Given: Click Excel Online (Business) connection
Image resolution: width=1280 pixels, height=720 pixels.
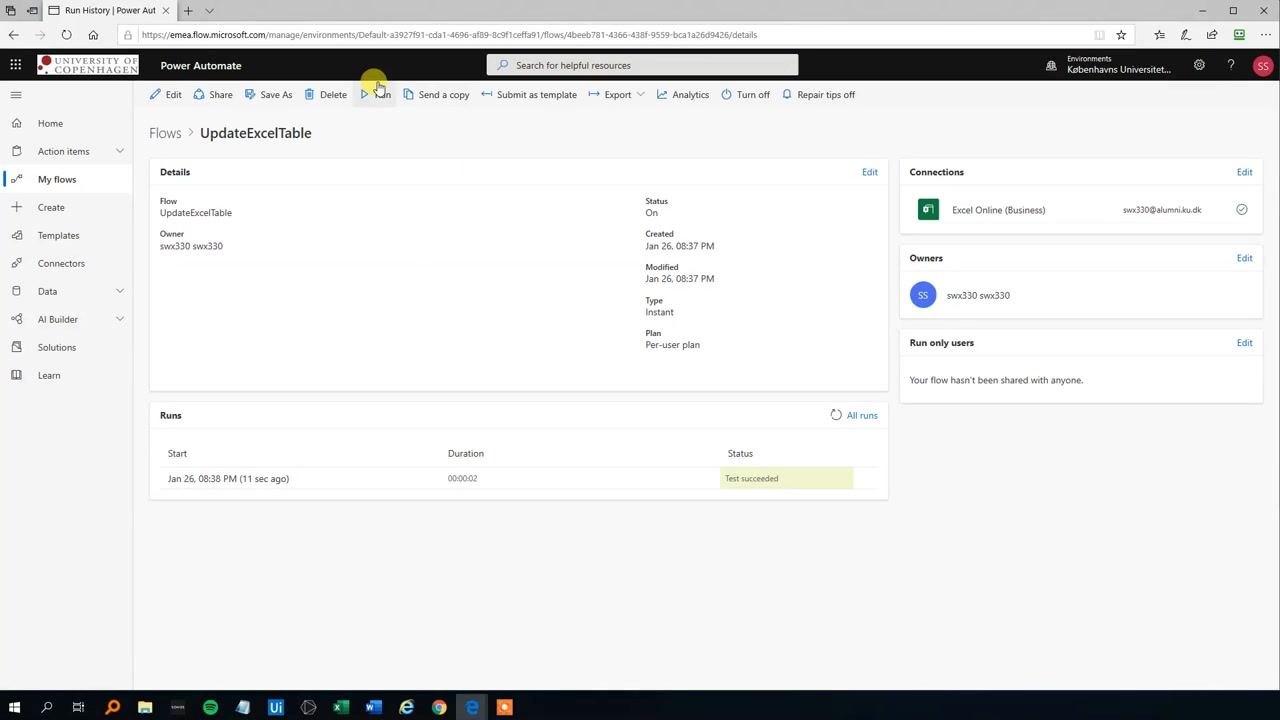Looking at the screenshot, I should [998, 210].
